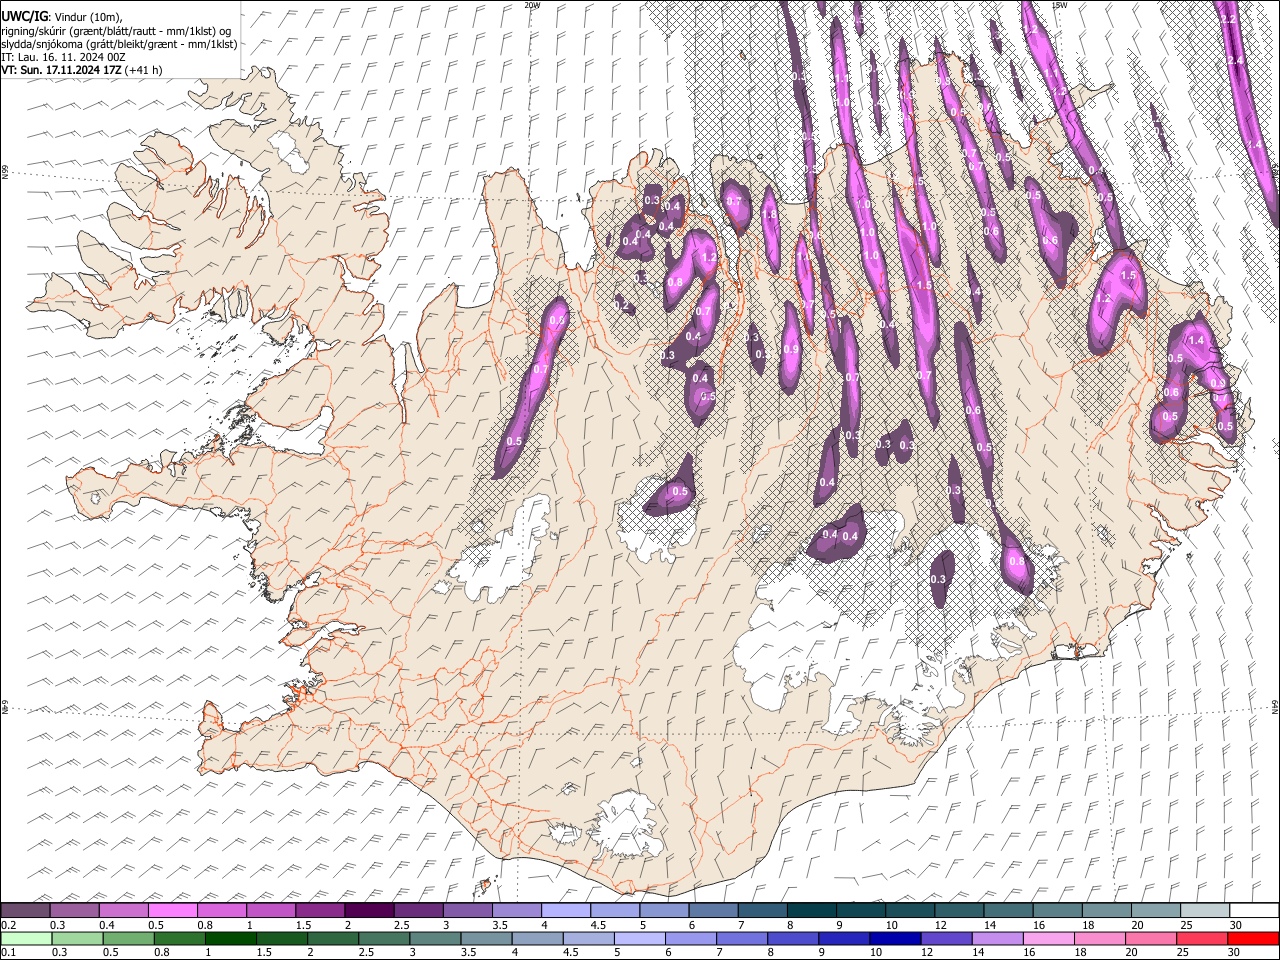Image resolution: width=1280 pixels, height=960 pixels.
Task: Click the red 30 swatch in bottom legend row
Action: click(1253, 938)
